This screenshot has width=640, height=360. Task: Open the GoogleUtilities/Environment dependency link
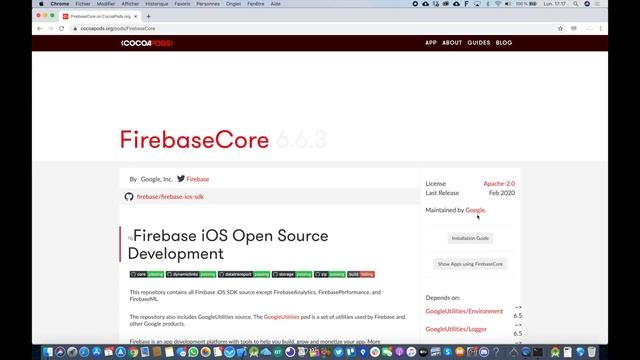point(464,311)
